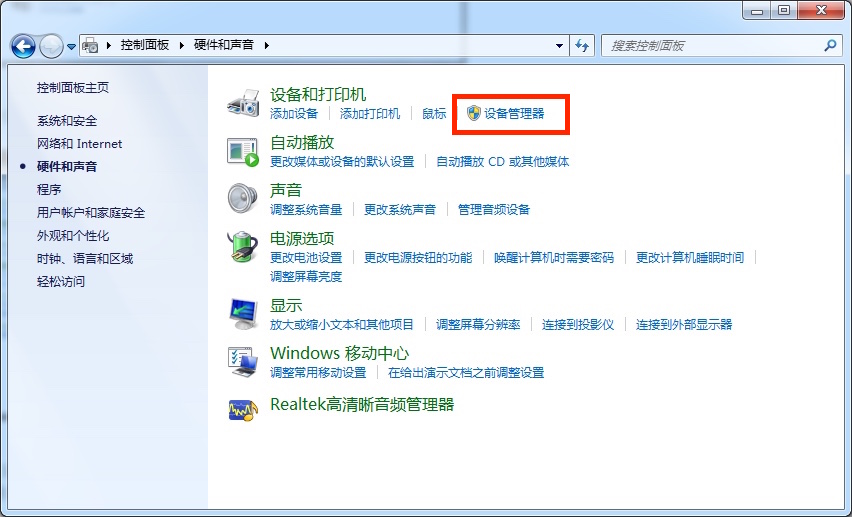The height and width of the screenshot is (517, 852).
Task: Click 更改电池设置 link
Action: click(x=306, y=257)
